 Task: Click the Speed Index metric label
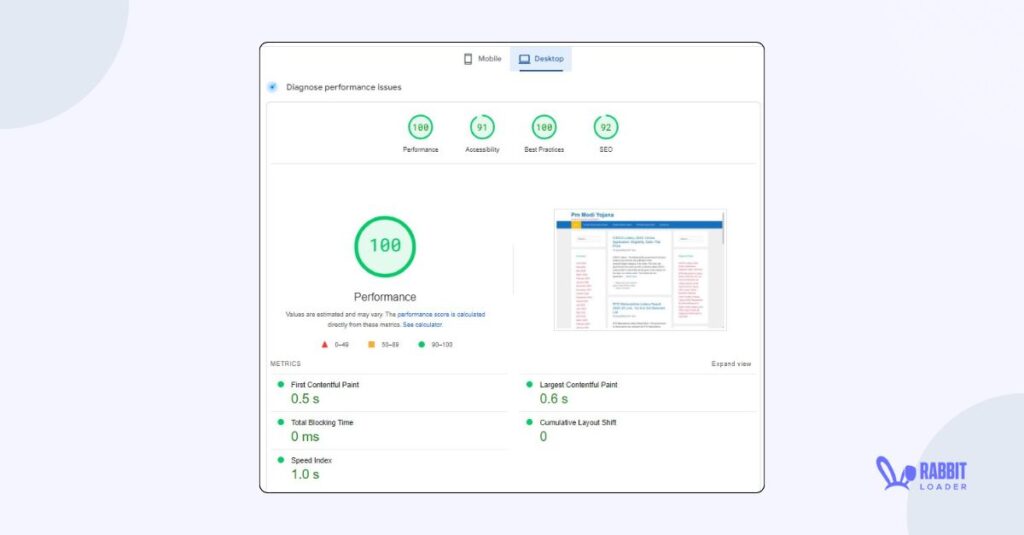click(x=311, y=461)
